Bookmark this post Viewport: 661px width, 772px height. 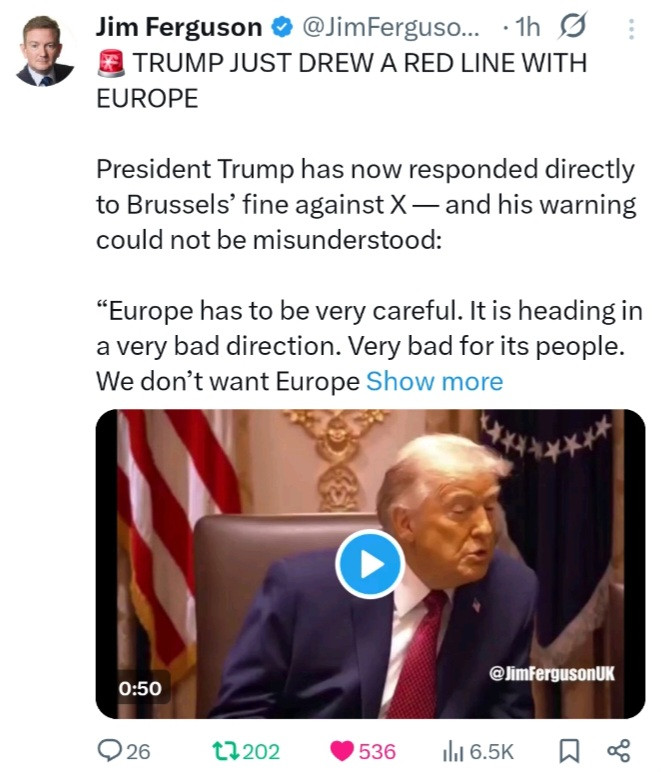click(569, 751)
